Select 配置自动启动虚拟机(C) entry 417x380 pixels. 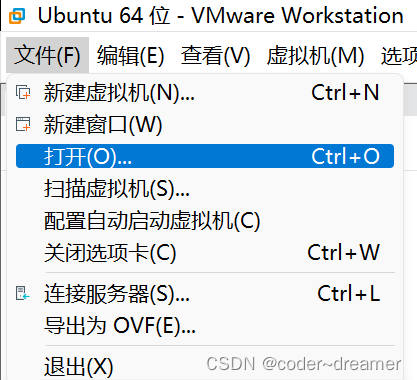pos(205,220)
